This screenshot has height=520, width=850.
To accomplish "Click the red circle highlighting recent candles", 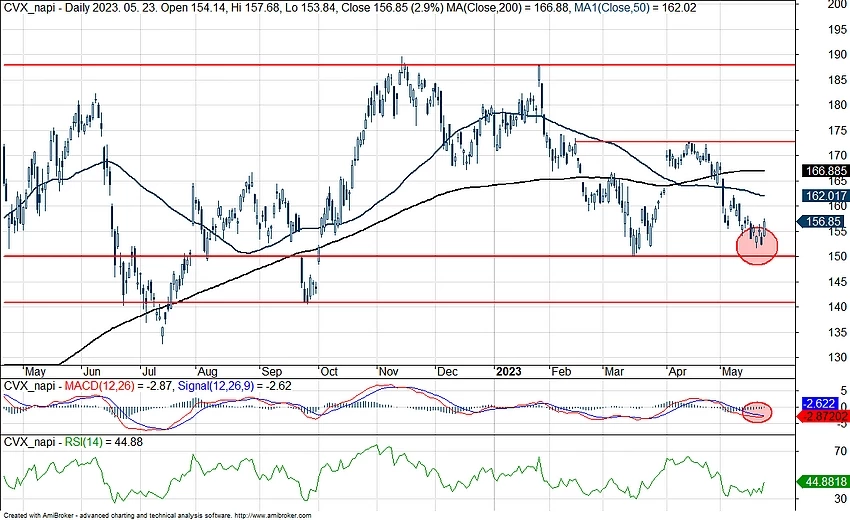I will [x=756, y=245].
